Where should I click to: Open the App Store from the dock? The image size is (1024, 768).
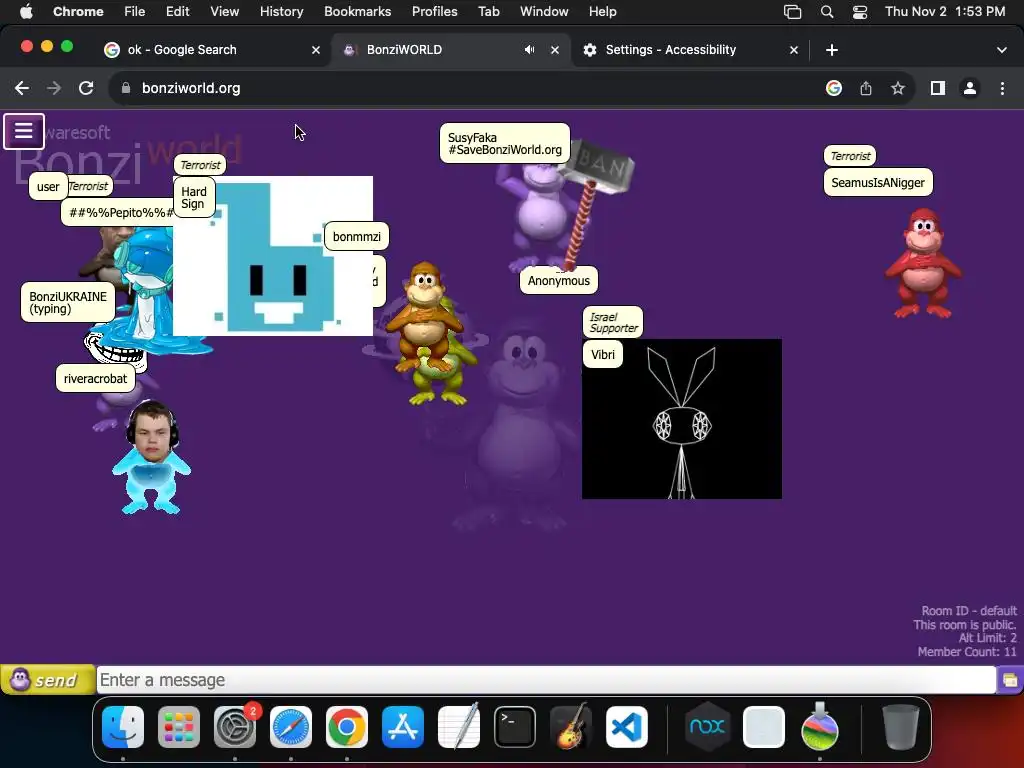click(x=403, y=727)
